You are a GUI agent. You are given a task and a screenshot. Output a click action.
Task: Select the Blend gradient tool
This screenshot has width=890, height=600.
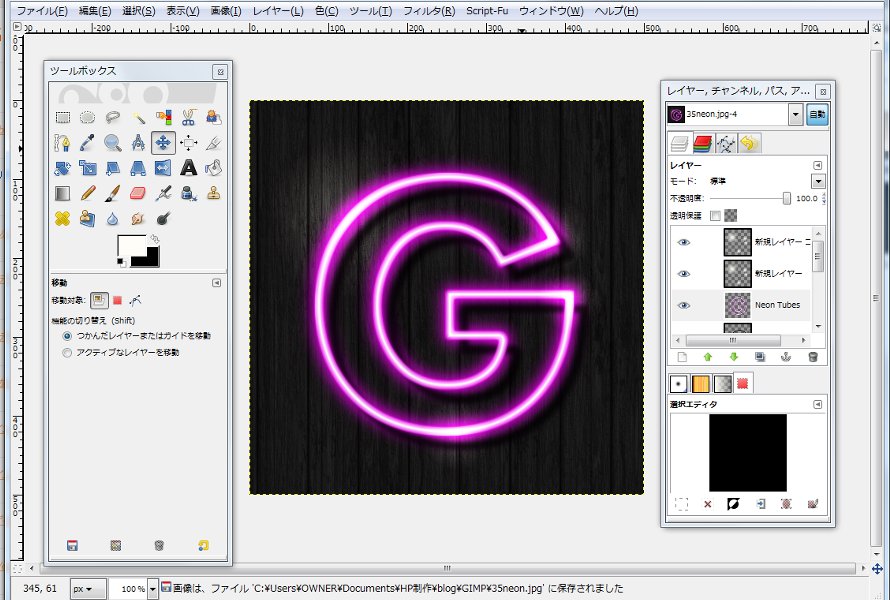tap(63, 192)
